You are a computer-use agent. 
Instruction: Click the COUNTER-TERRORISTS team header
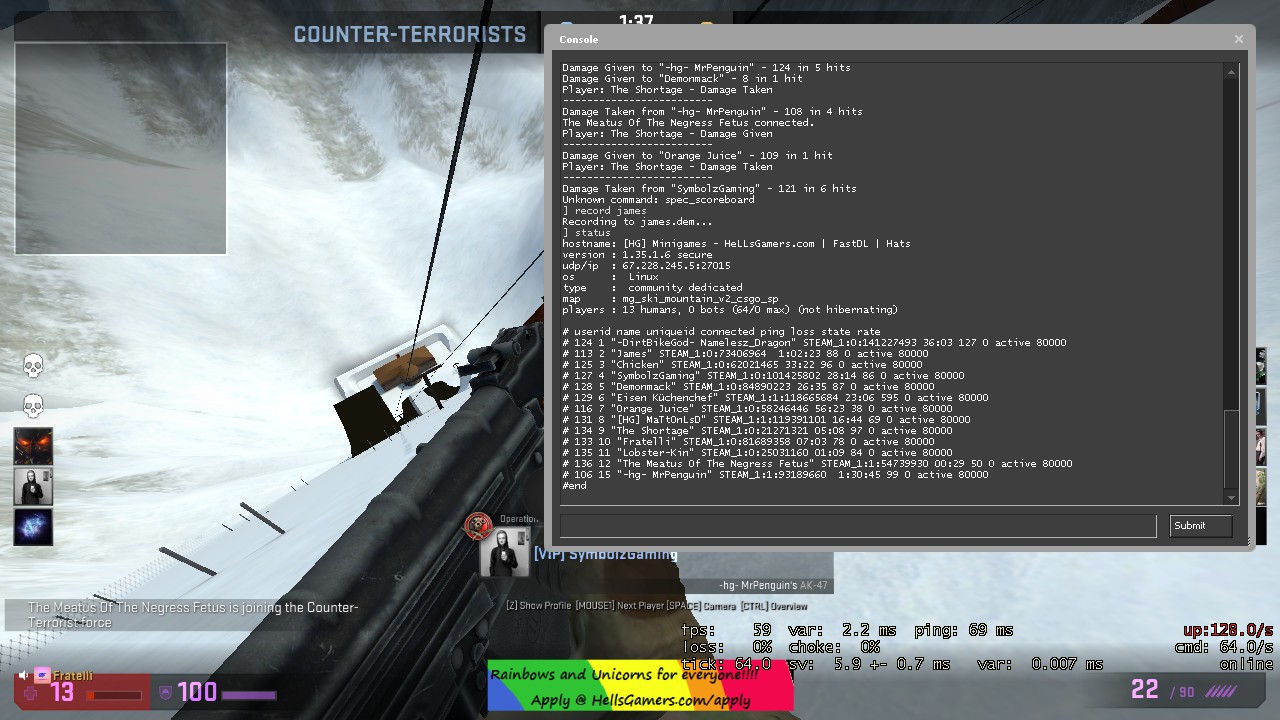[x=410, y=35]
